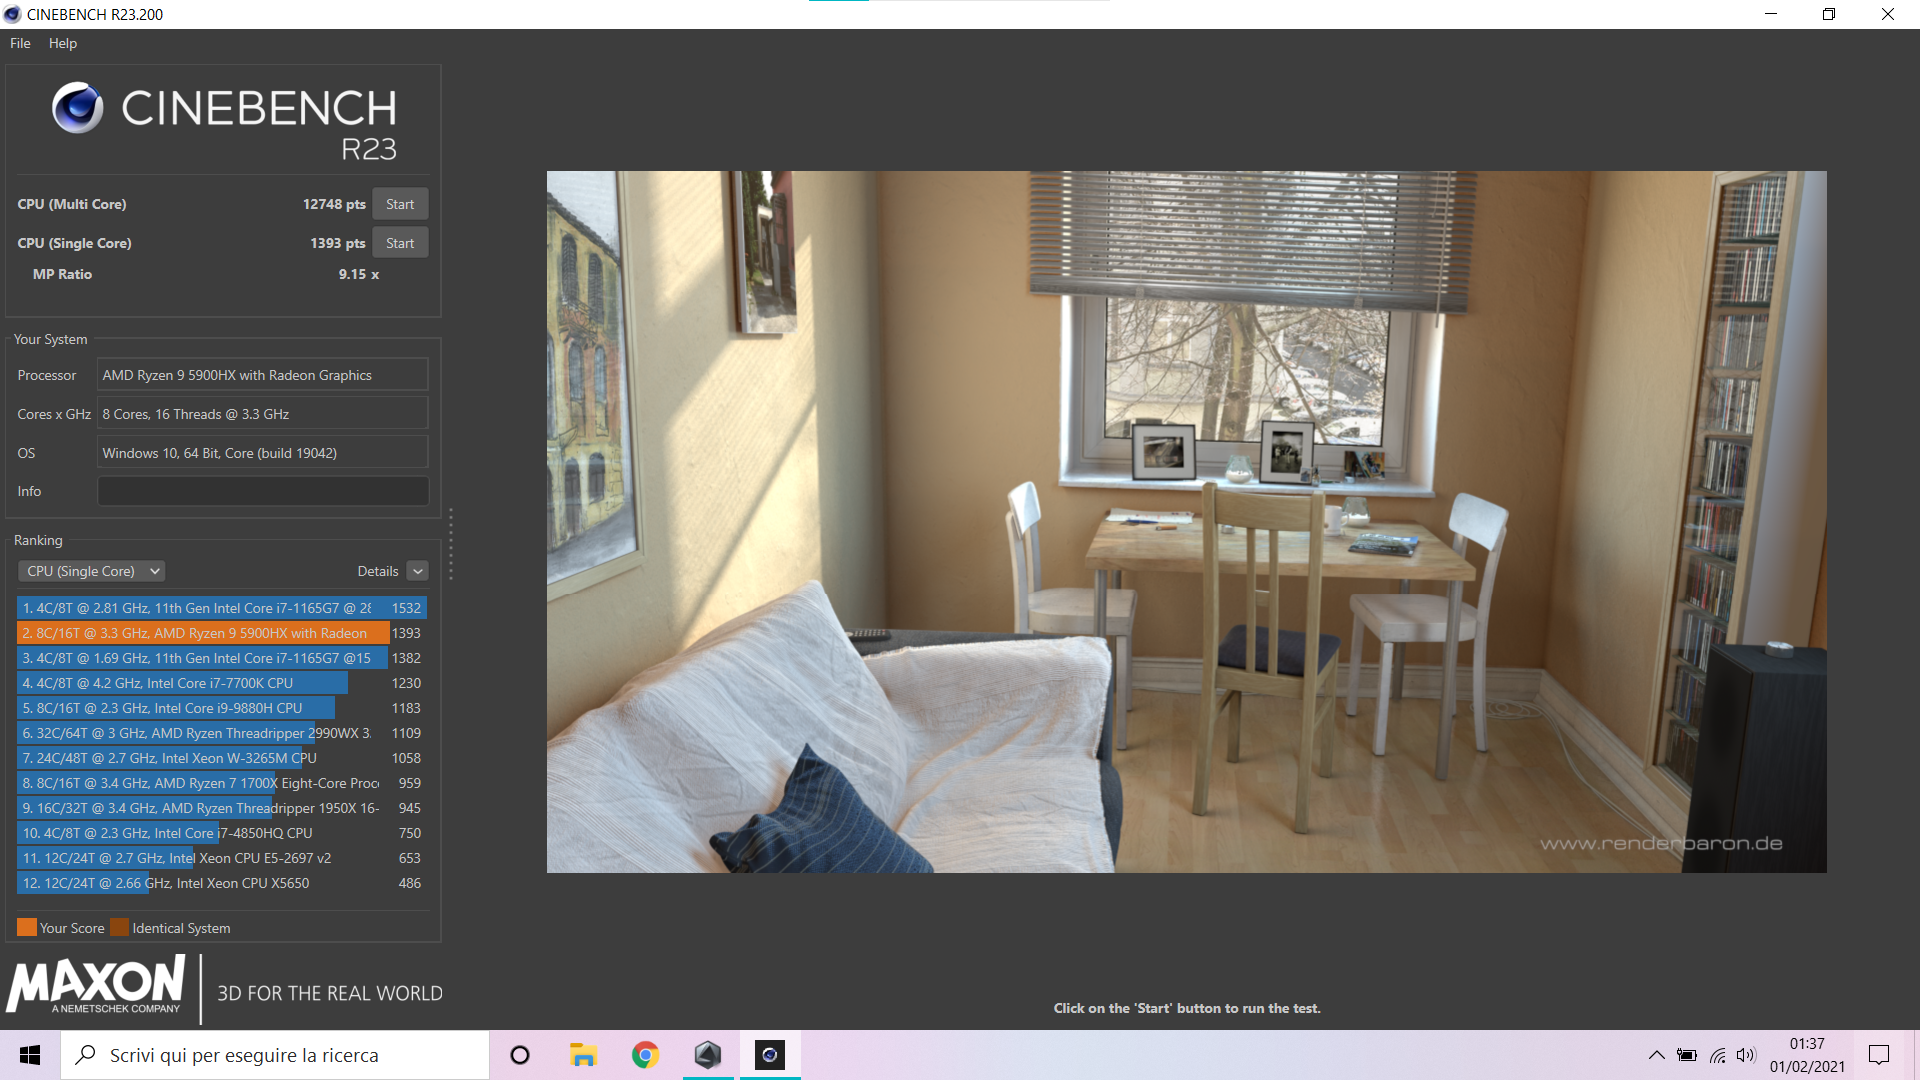Open the Help menu
The image size is (1920, 1080).
[62, 43]
